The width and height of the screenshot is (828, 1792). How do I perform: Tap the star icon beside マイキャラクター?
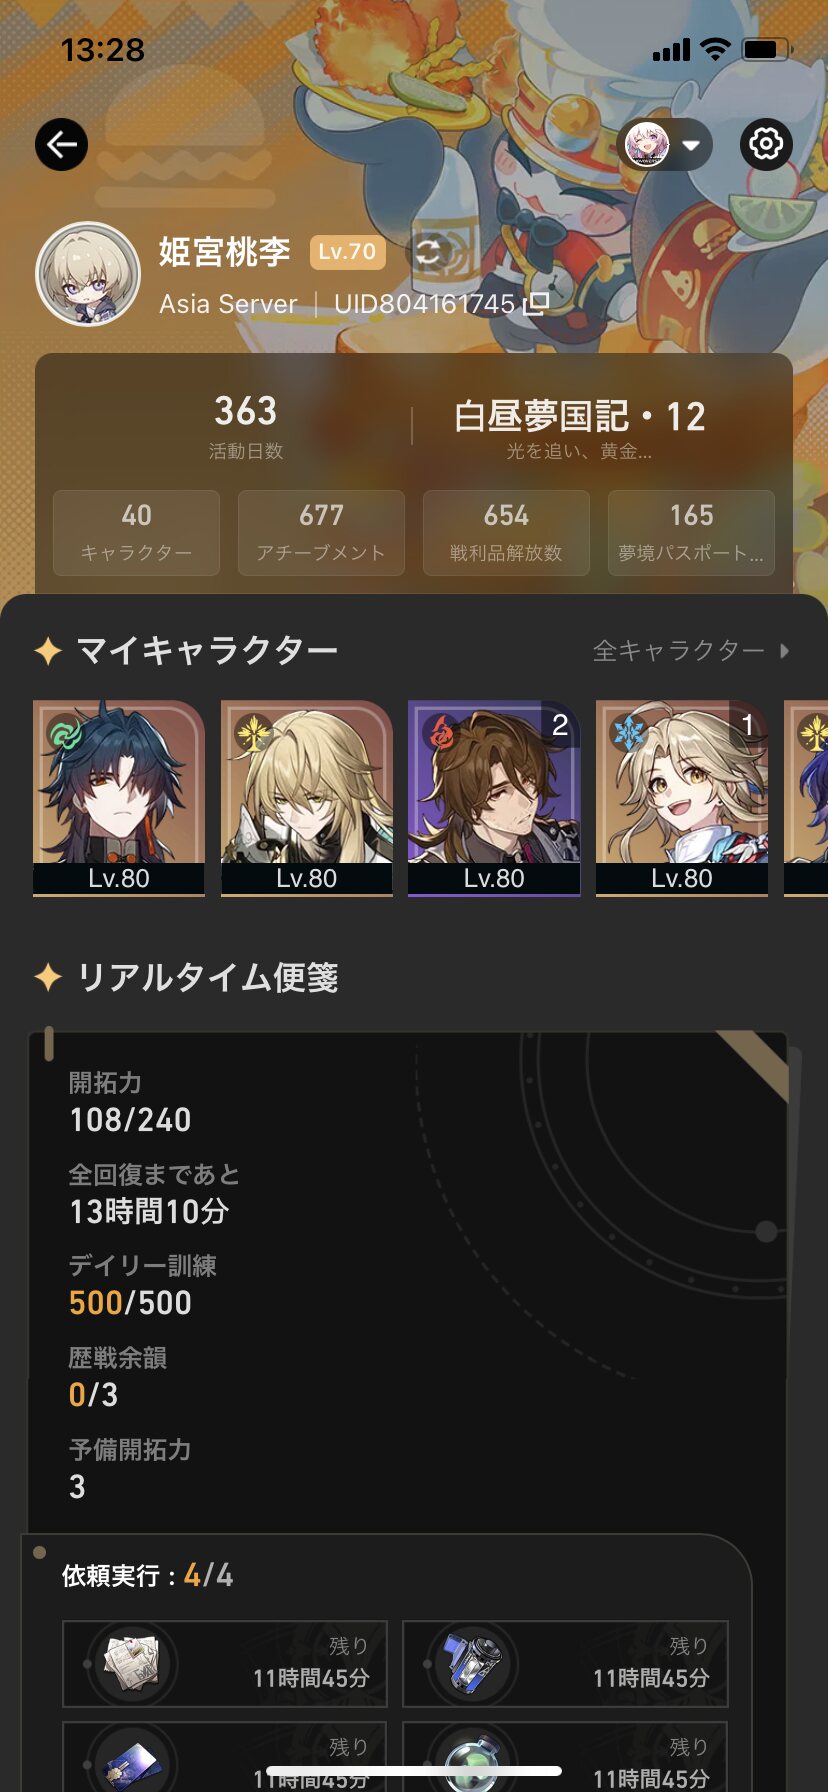[48, 651]
